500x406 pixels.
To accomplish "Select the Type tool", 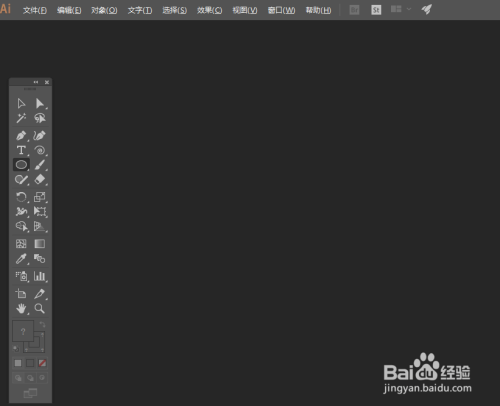I will coord(21,150).
